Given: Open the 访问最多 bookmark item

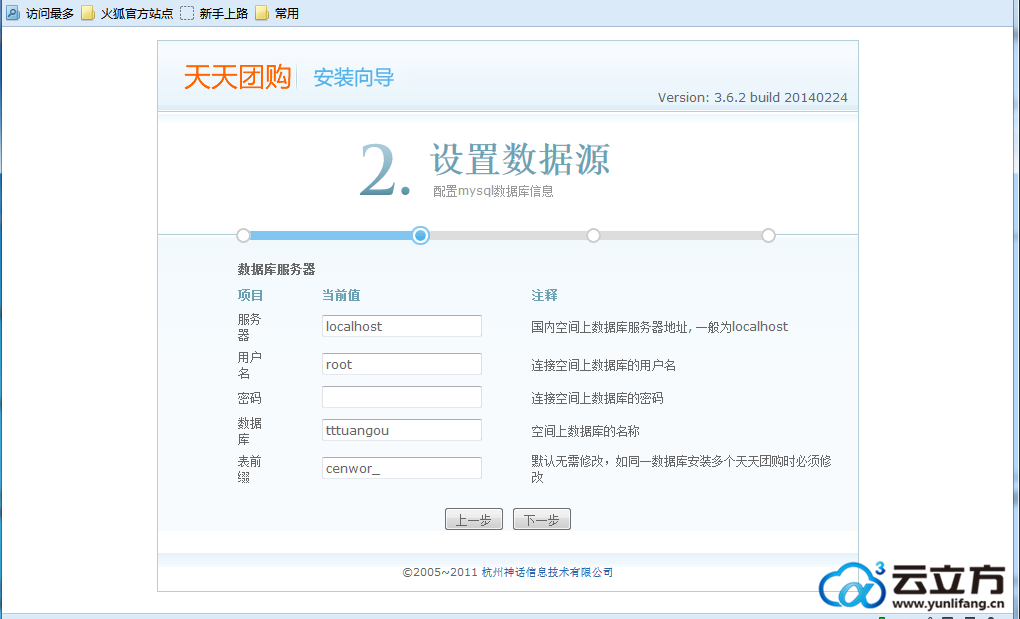Looking at the screenshot, I should click(x=40, y=13).
